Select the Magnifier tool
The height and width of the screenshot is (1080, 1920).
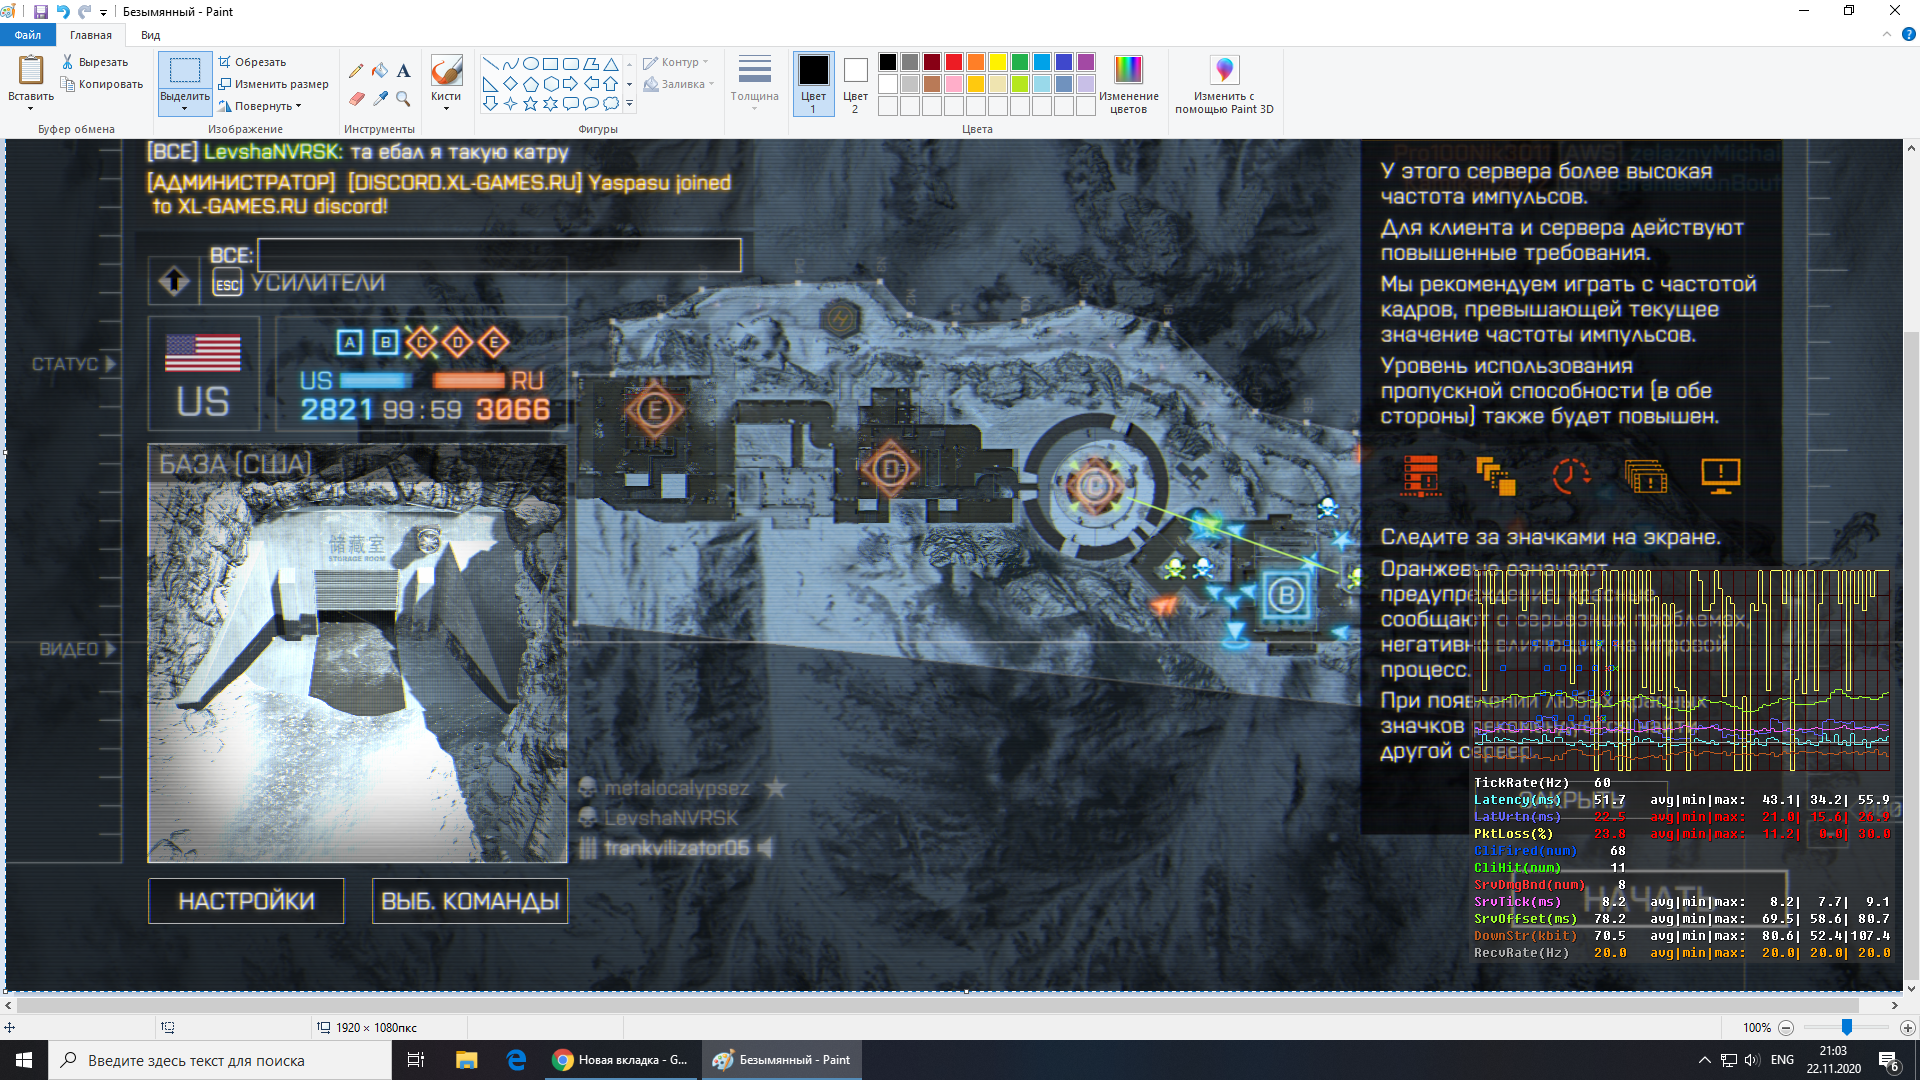tap(403, 99)
